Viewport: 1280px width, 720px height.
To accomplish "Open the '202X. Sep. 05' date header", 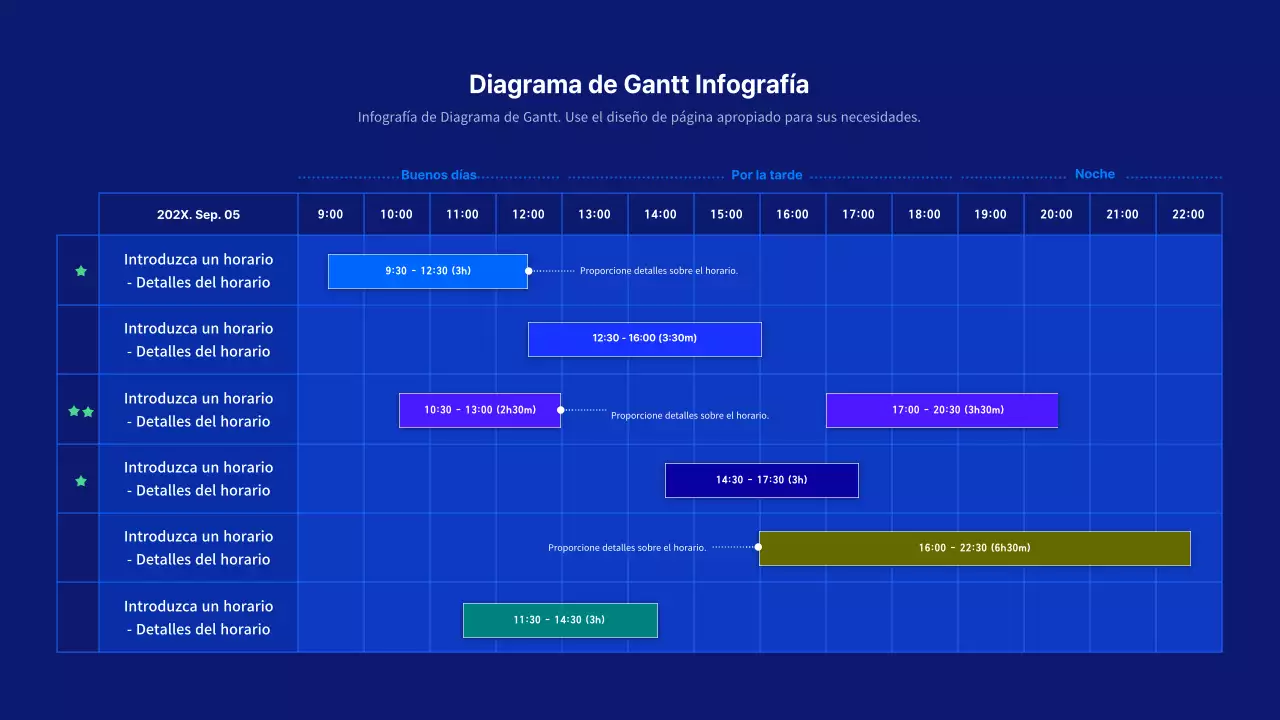I will [x=196, y=213].
